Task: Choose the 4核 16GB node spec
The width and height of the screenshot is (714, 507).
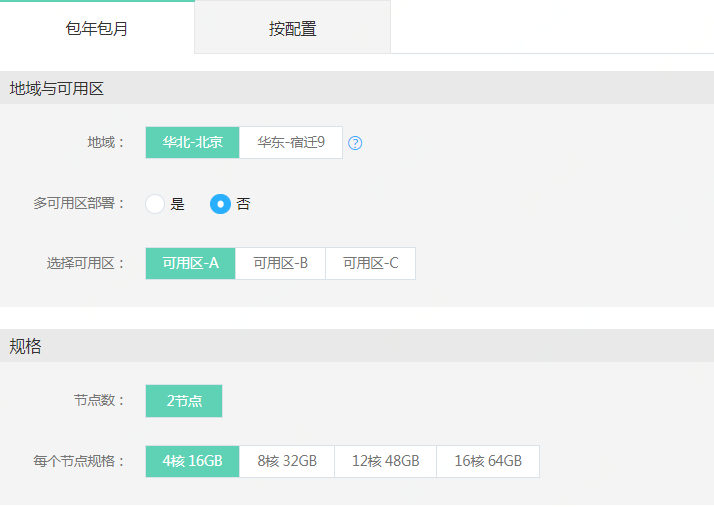Action: click(192, 461)
